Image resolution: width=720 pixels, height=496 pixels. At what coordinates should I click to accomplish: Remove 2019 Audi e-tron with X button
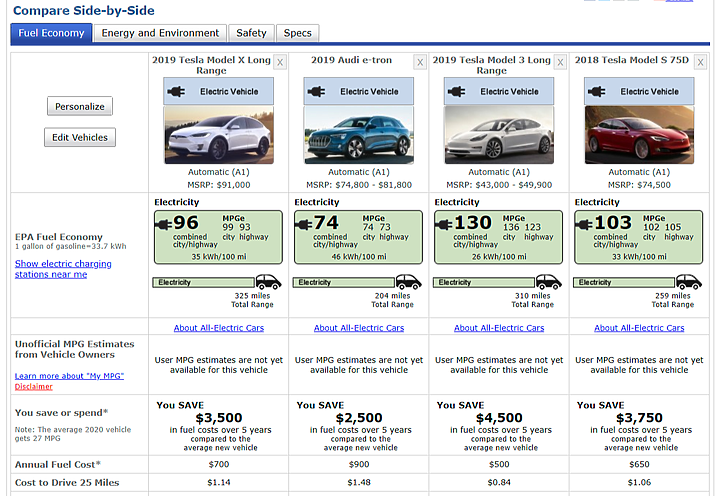tap(420, 62)
